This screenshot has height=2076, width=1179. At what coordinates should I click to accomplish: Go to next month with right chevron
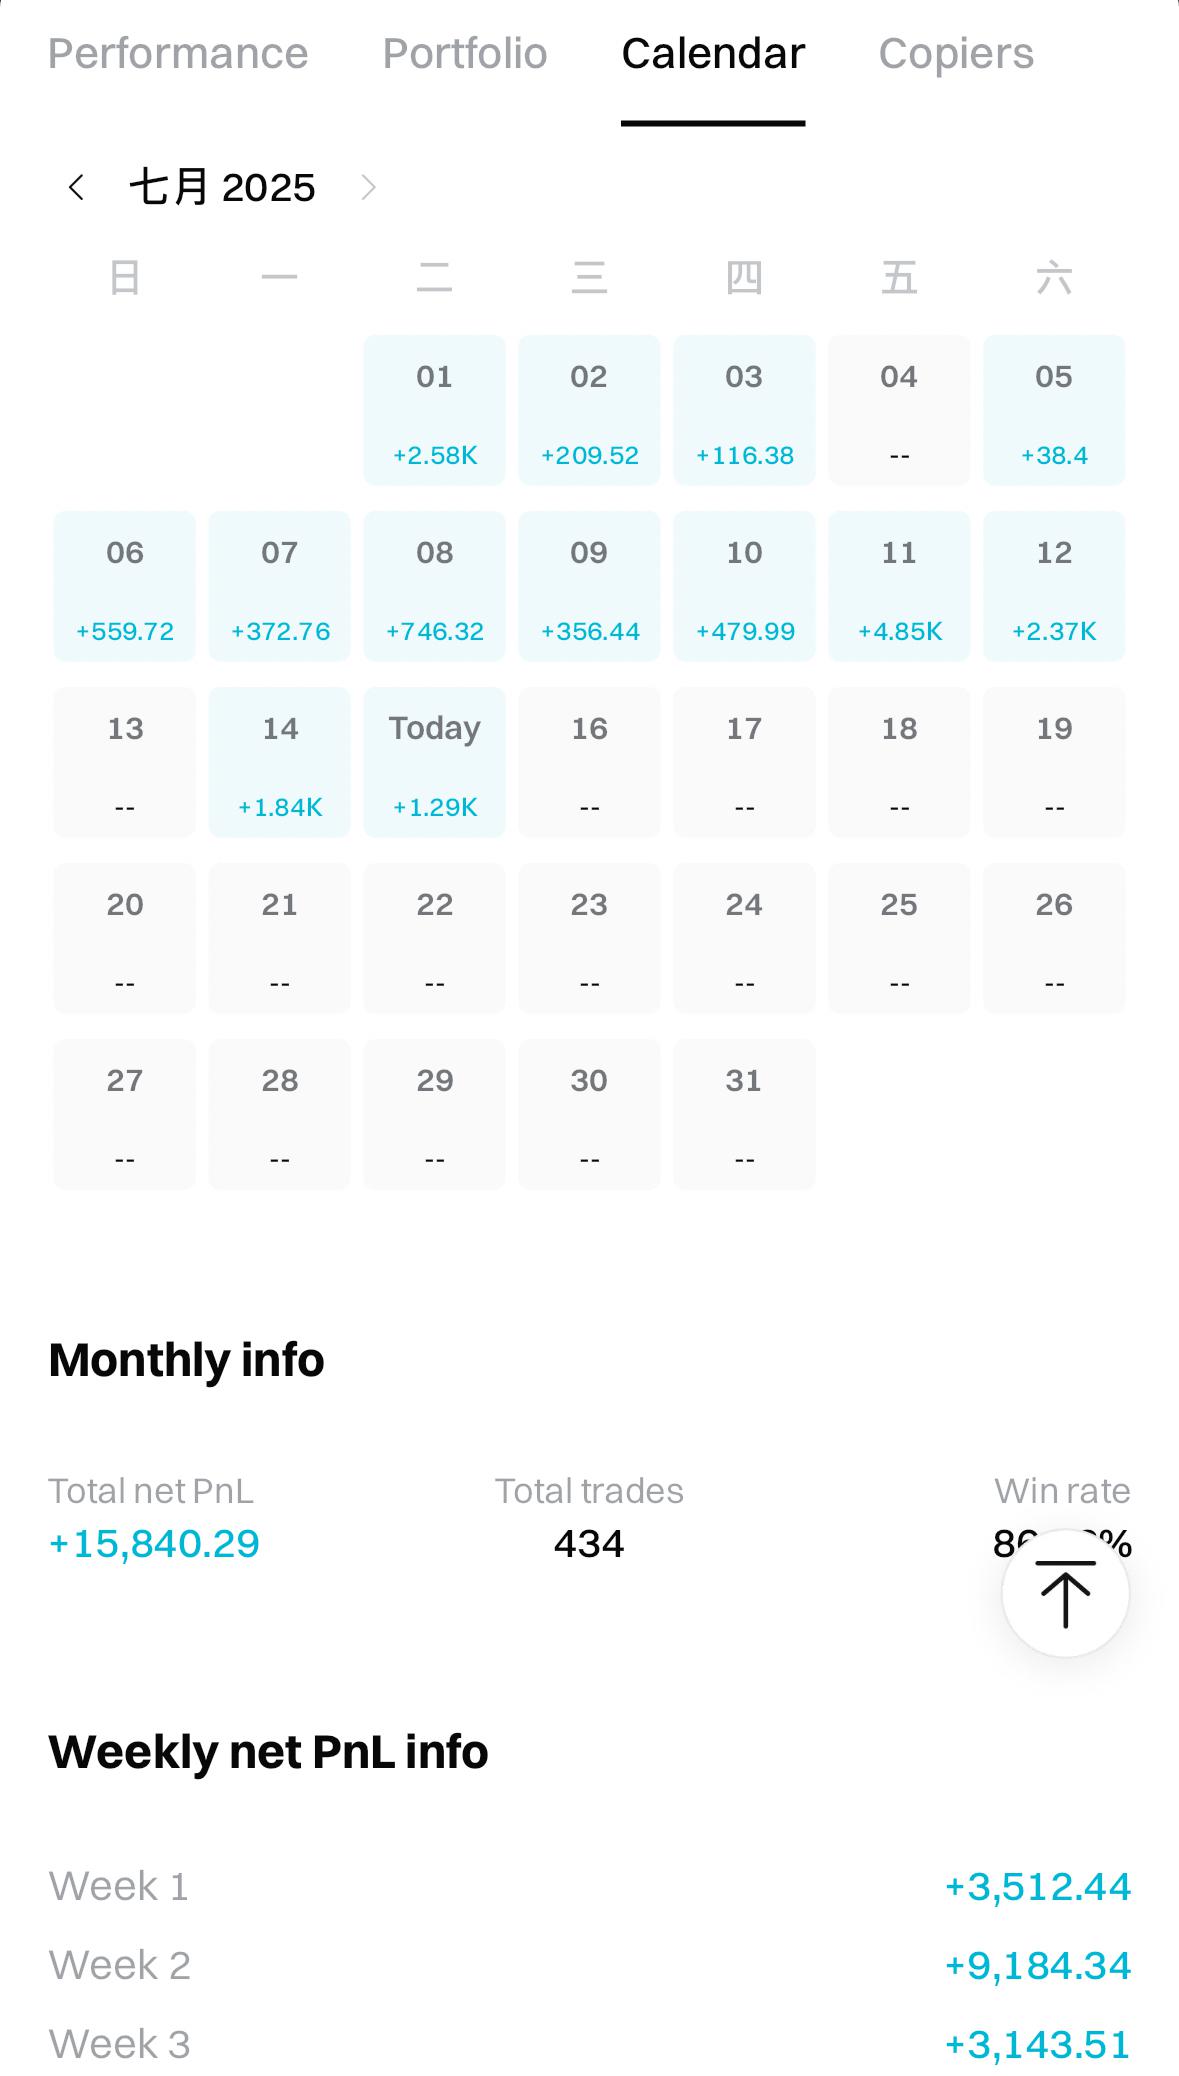pos(368,187)
